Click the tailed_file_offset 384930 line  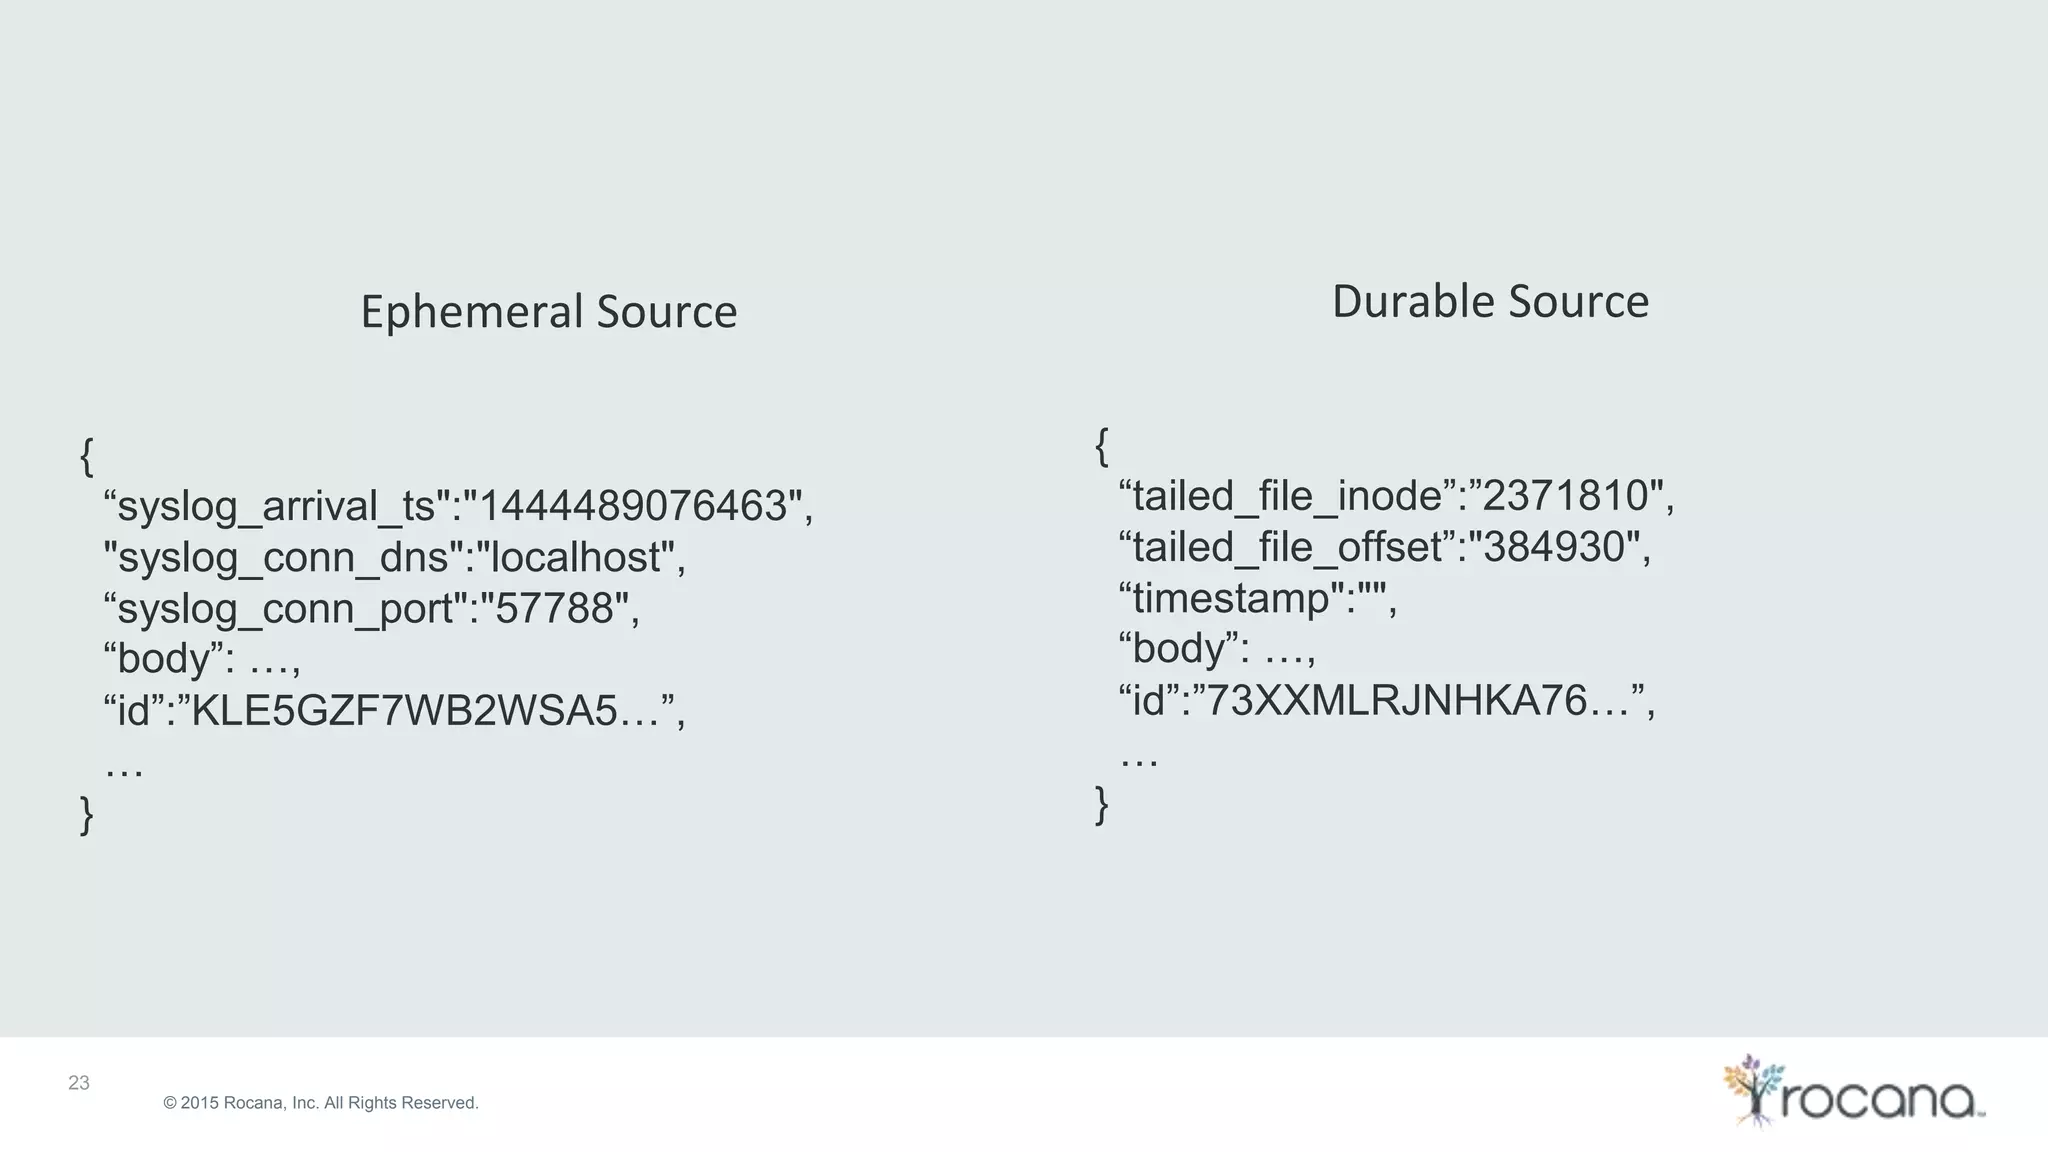point(1385,547)
